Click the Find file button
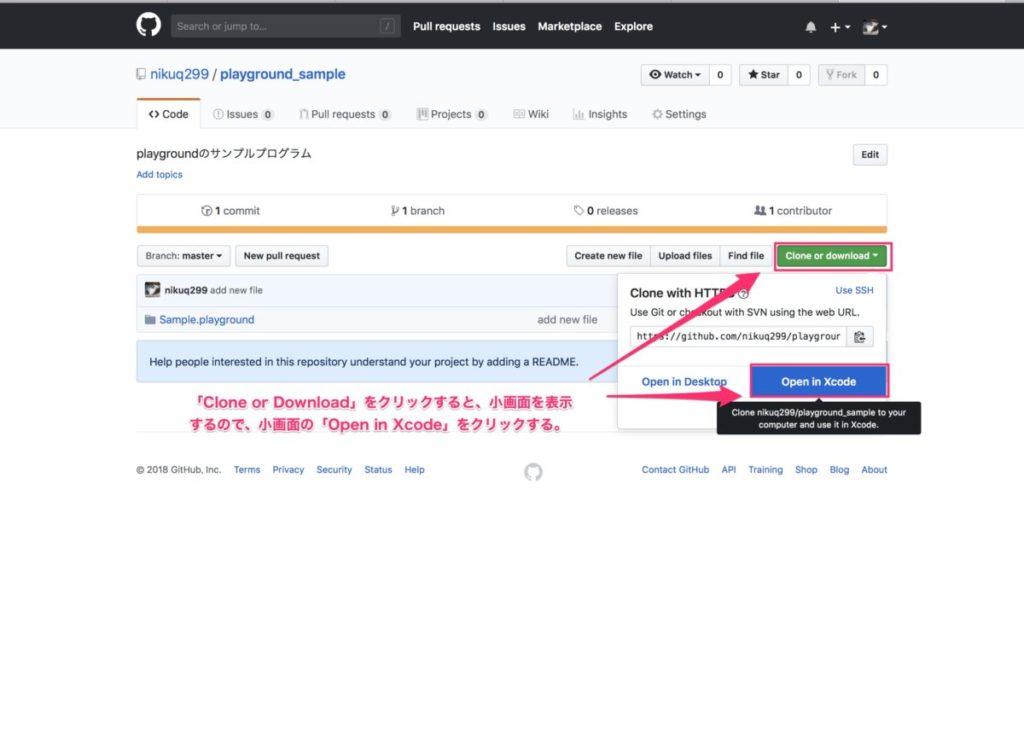 (x=746, y=255)
